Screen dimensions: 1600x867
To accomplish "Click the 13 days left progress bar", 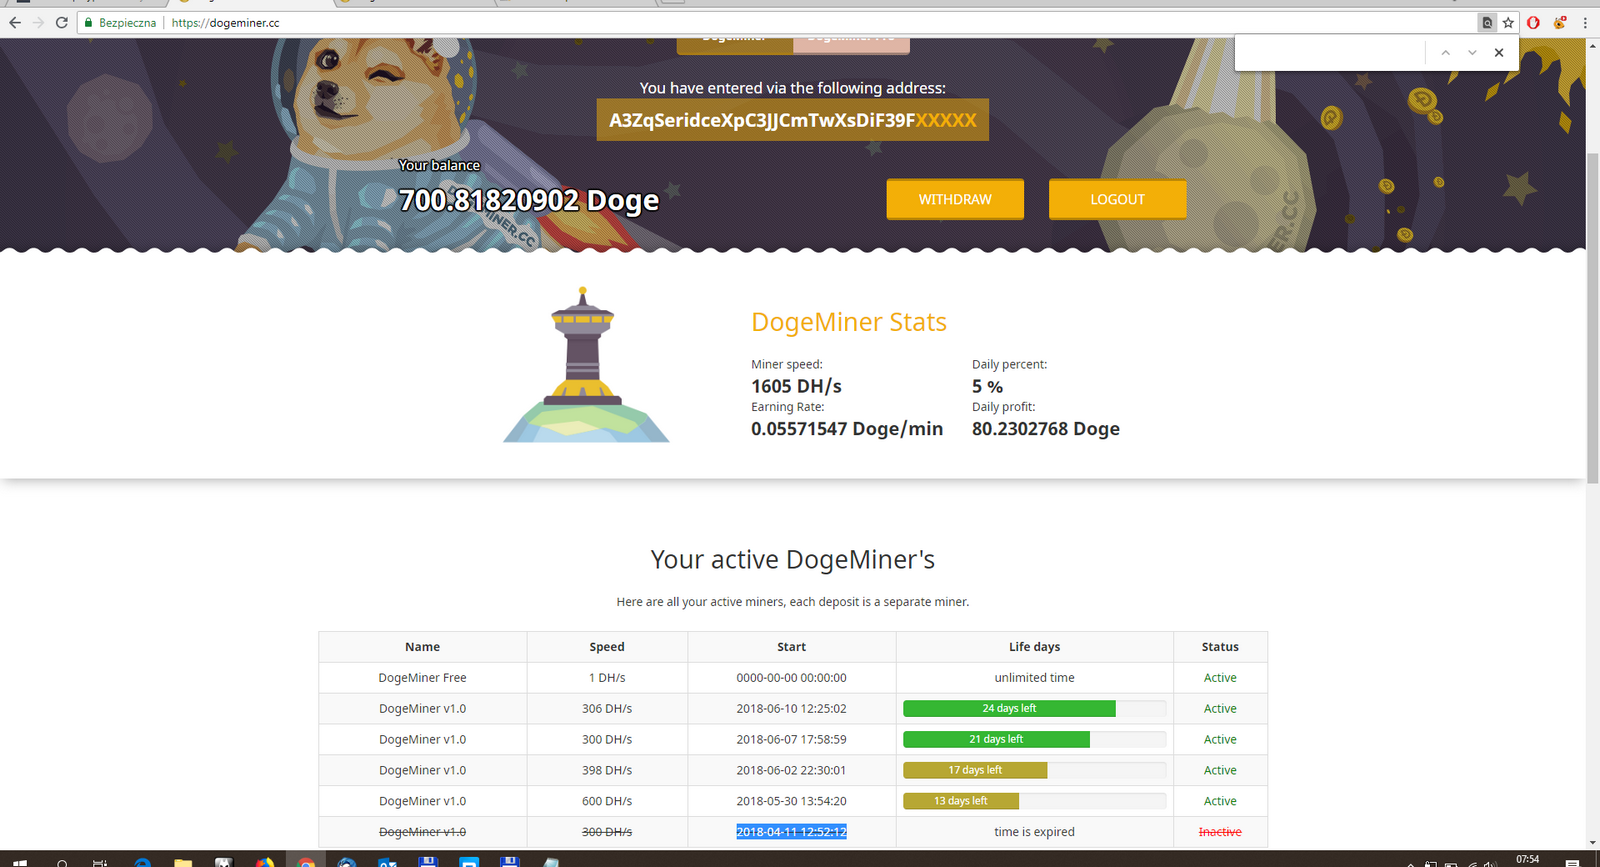I will (x=1034, y=801).
